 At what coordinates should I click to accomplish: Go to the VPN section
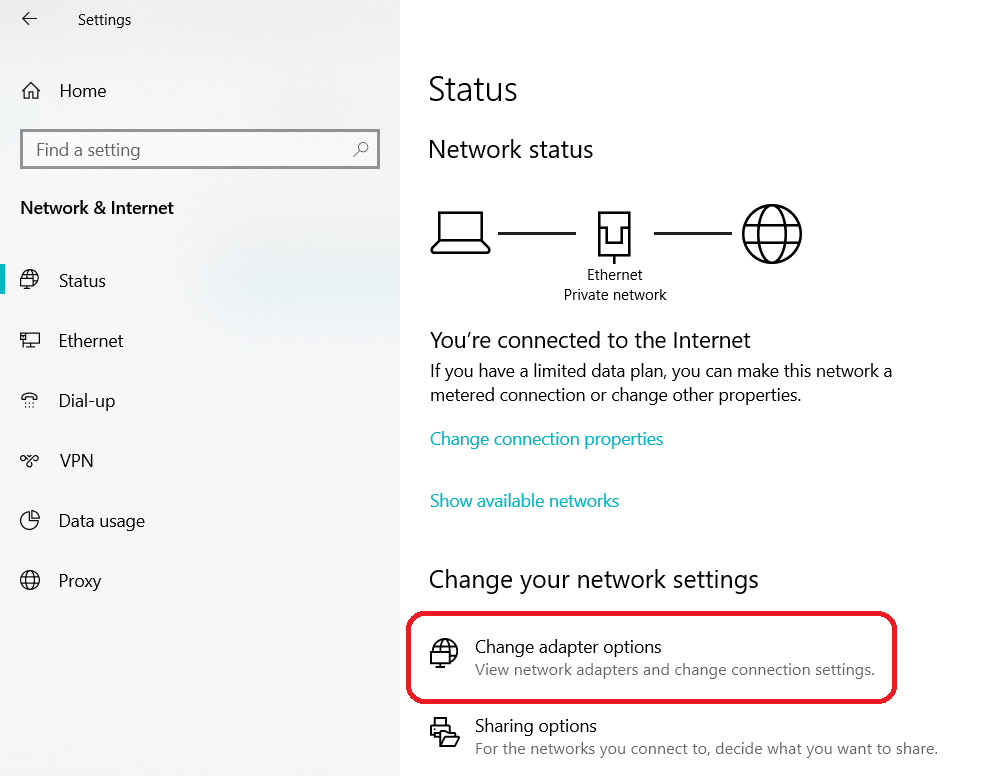tap(76, 461)
